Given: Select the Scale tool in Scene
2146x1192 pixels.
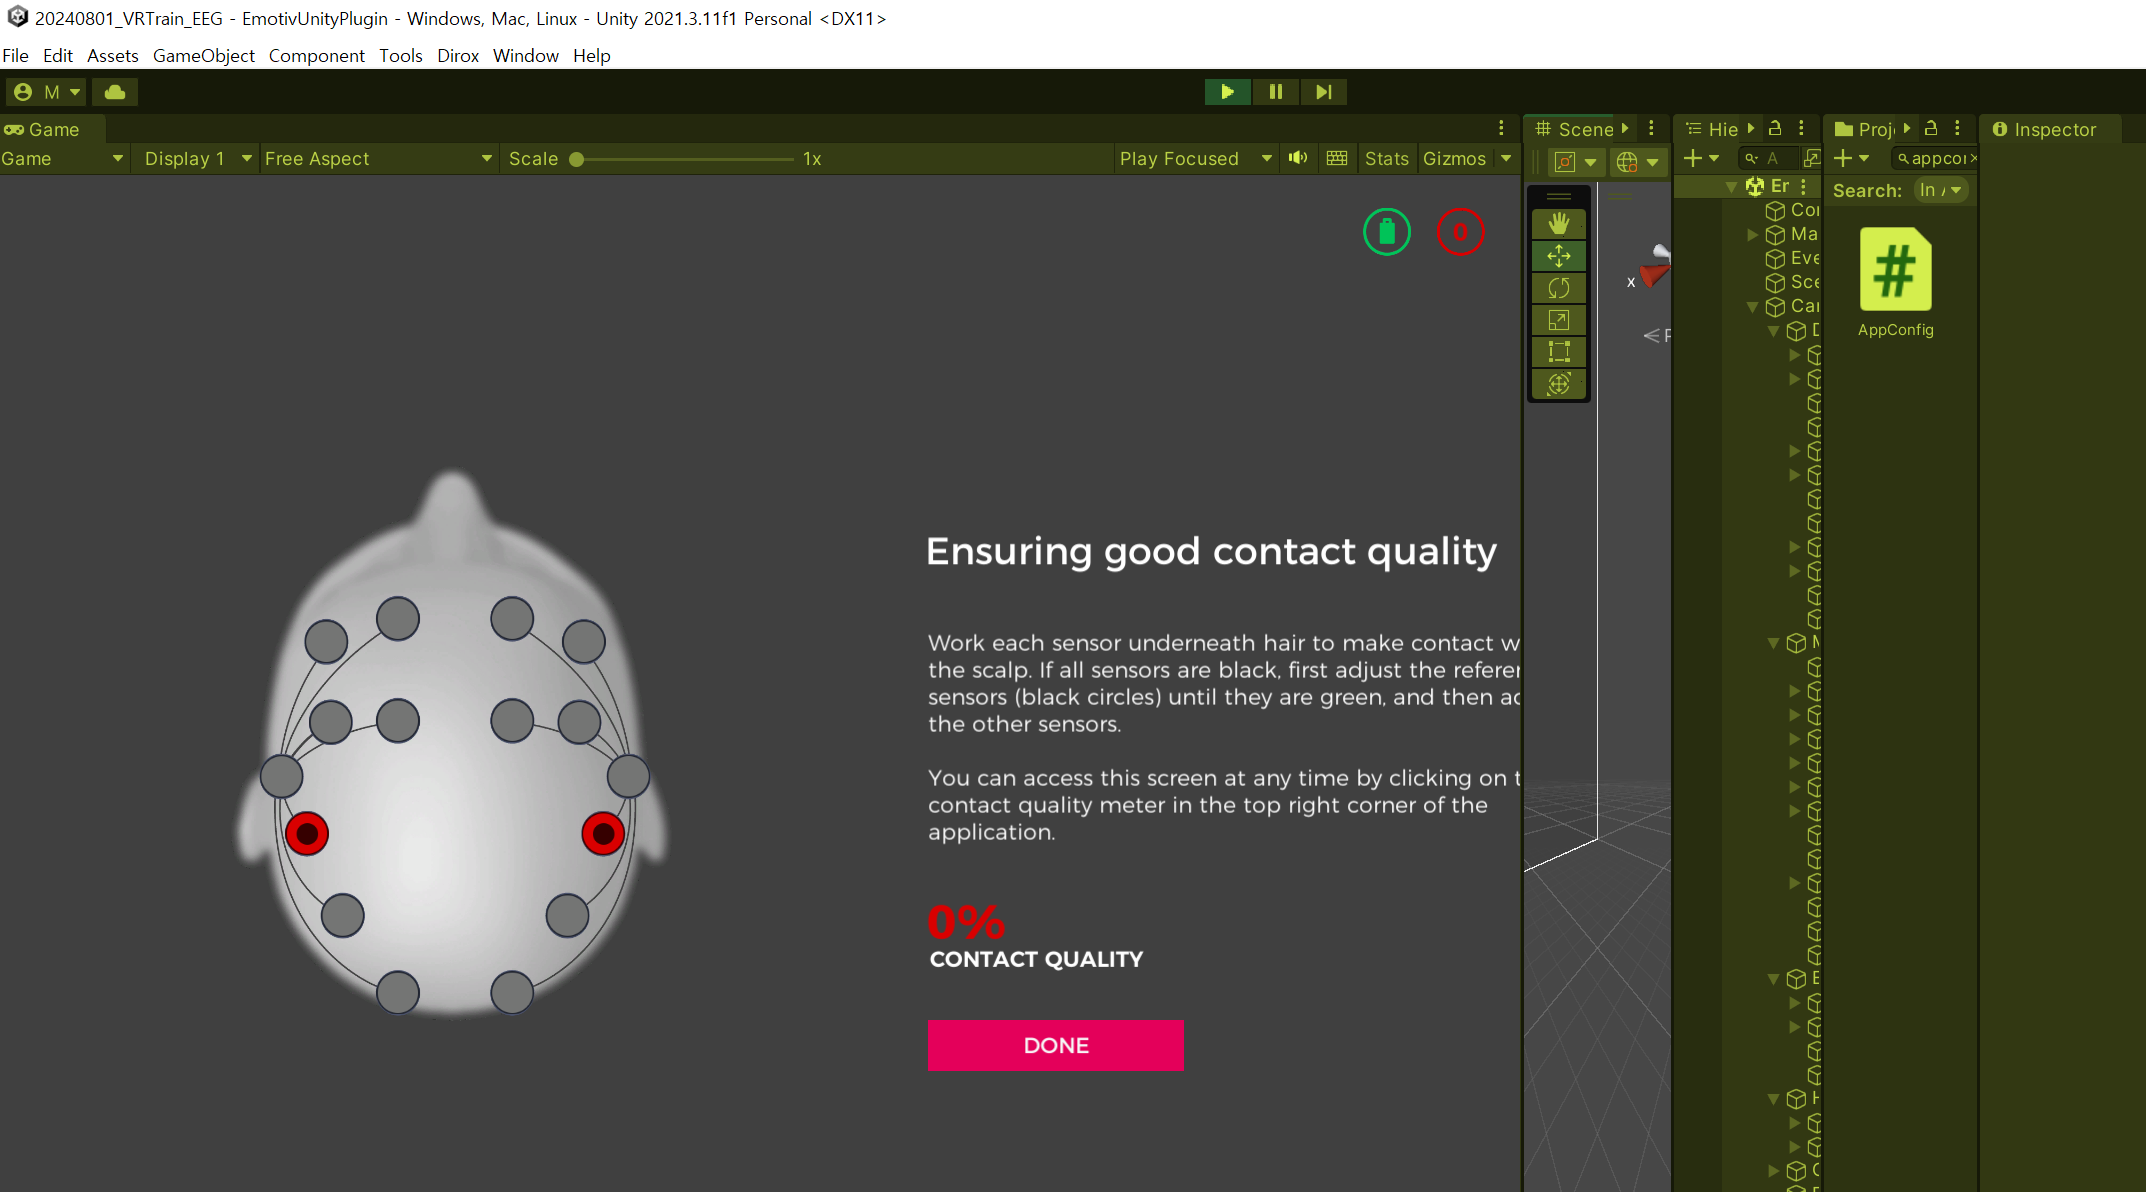Looking at the screenshot, I should click(1558, 320).
